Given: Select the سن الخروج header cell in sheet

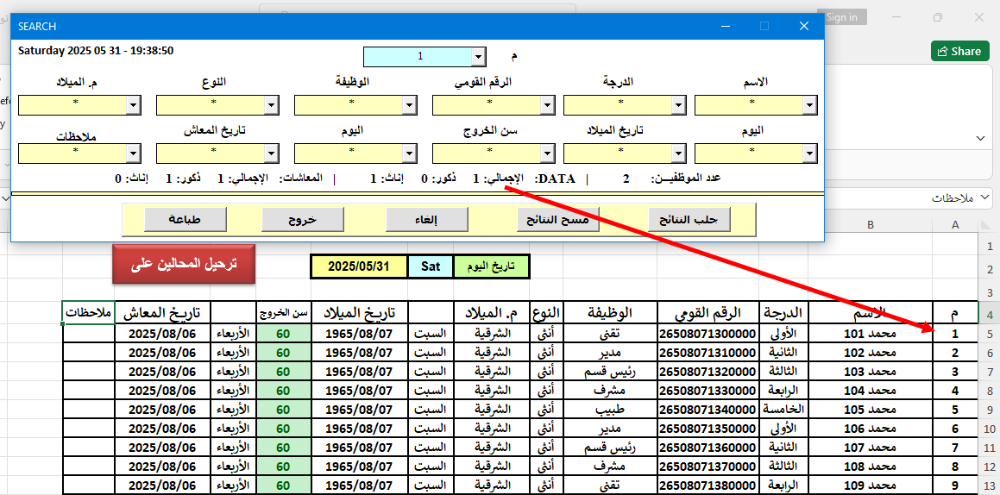Looking at the screenshot, I should click(284, 313).
